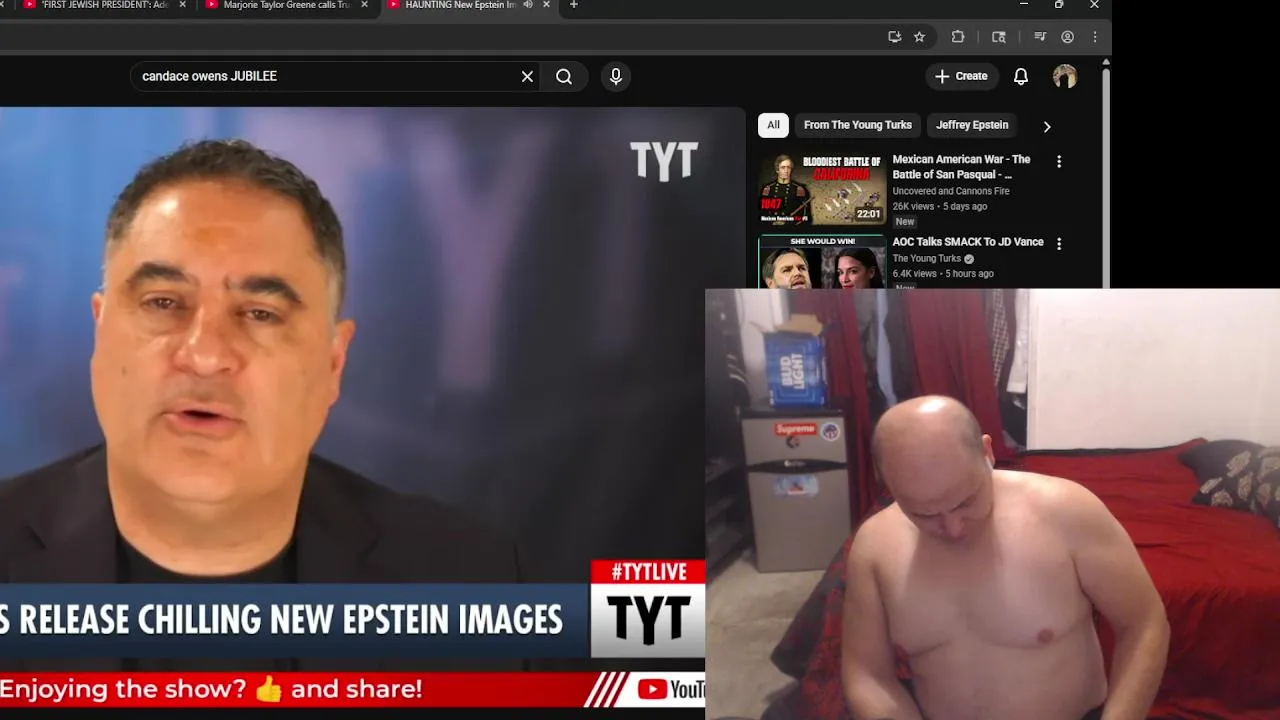The height and width of the screenshot is (720, 1280).
Task: Open the Create menu
Action: point(961,76)
